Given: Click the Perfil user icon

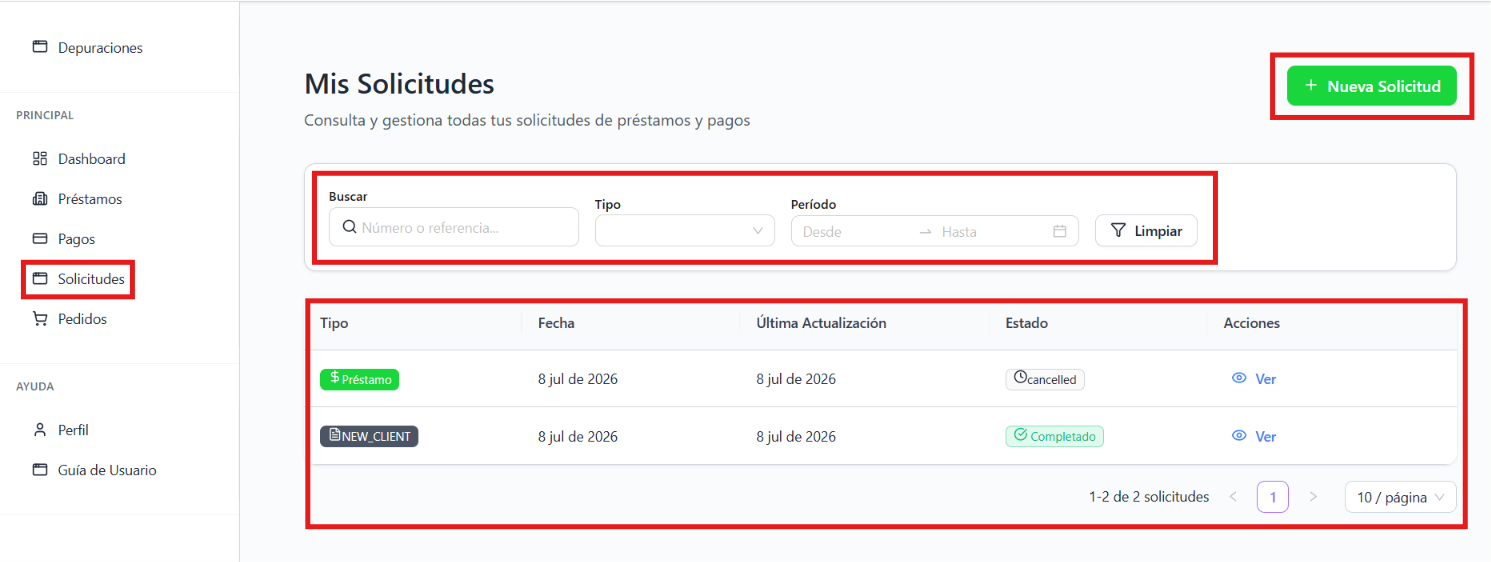Looking at the screenshot, I should point(40,430).
